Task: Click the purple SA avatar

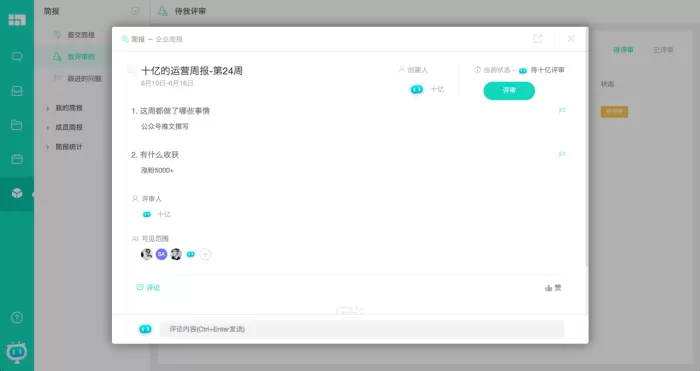Action: pos(161,254)
